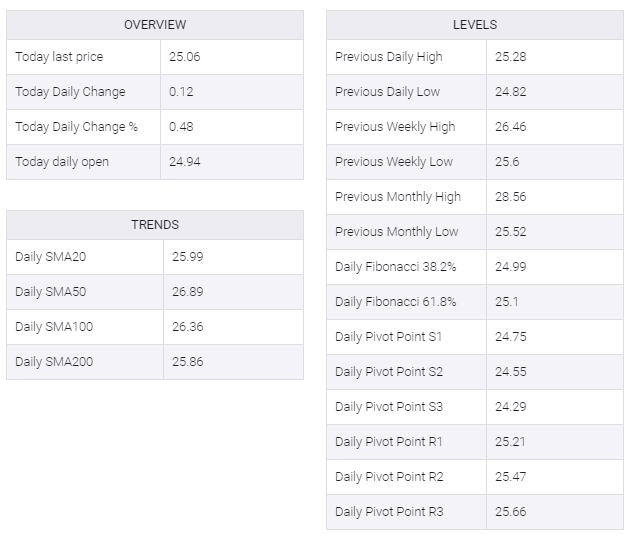Select the Daily Pivot Point R3 value 25.66
This screenshot has width=636, height=537.
pos(511,512)
